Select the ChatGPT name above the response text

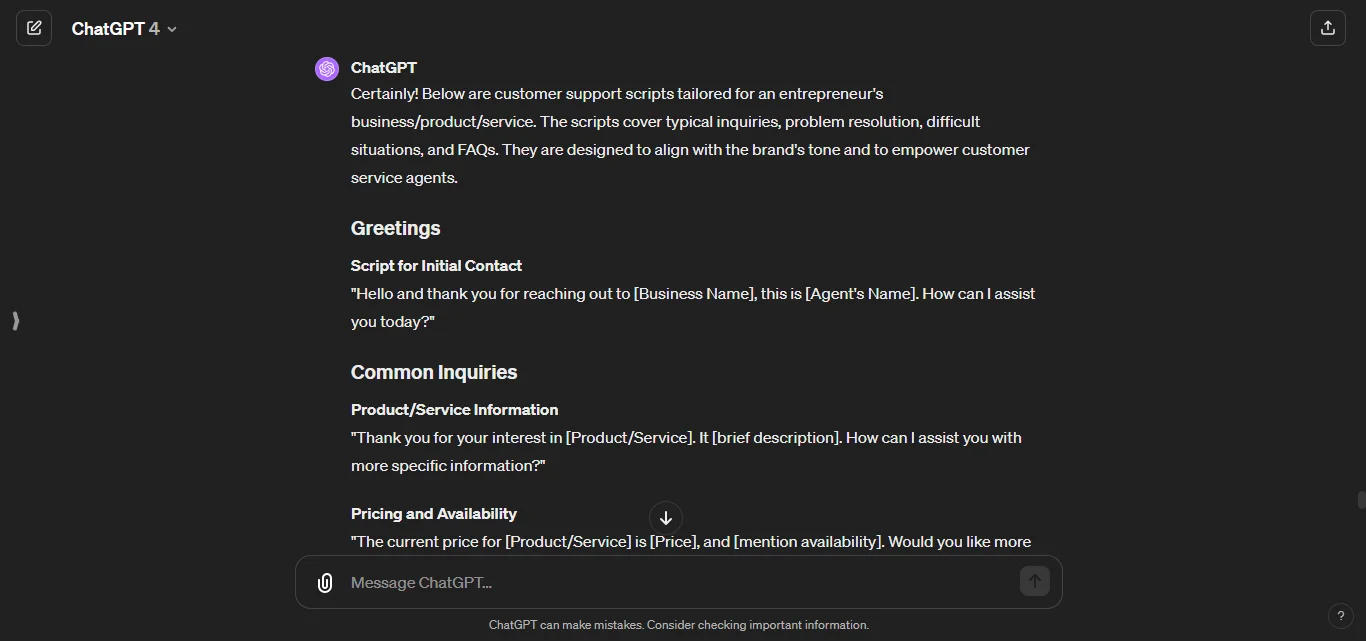(x=383, y=67)
